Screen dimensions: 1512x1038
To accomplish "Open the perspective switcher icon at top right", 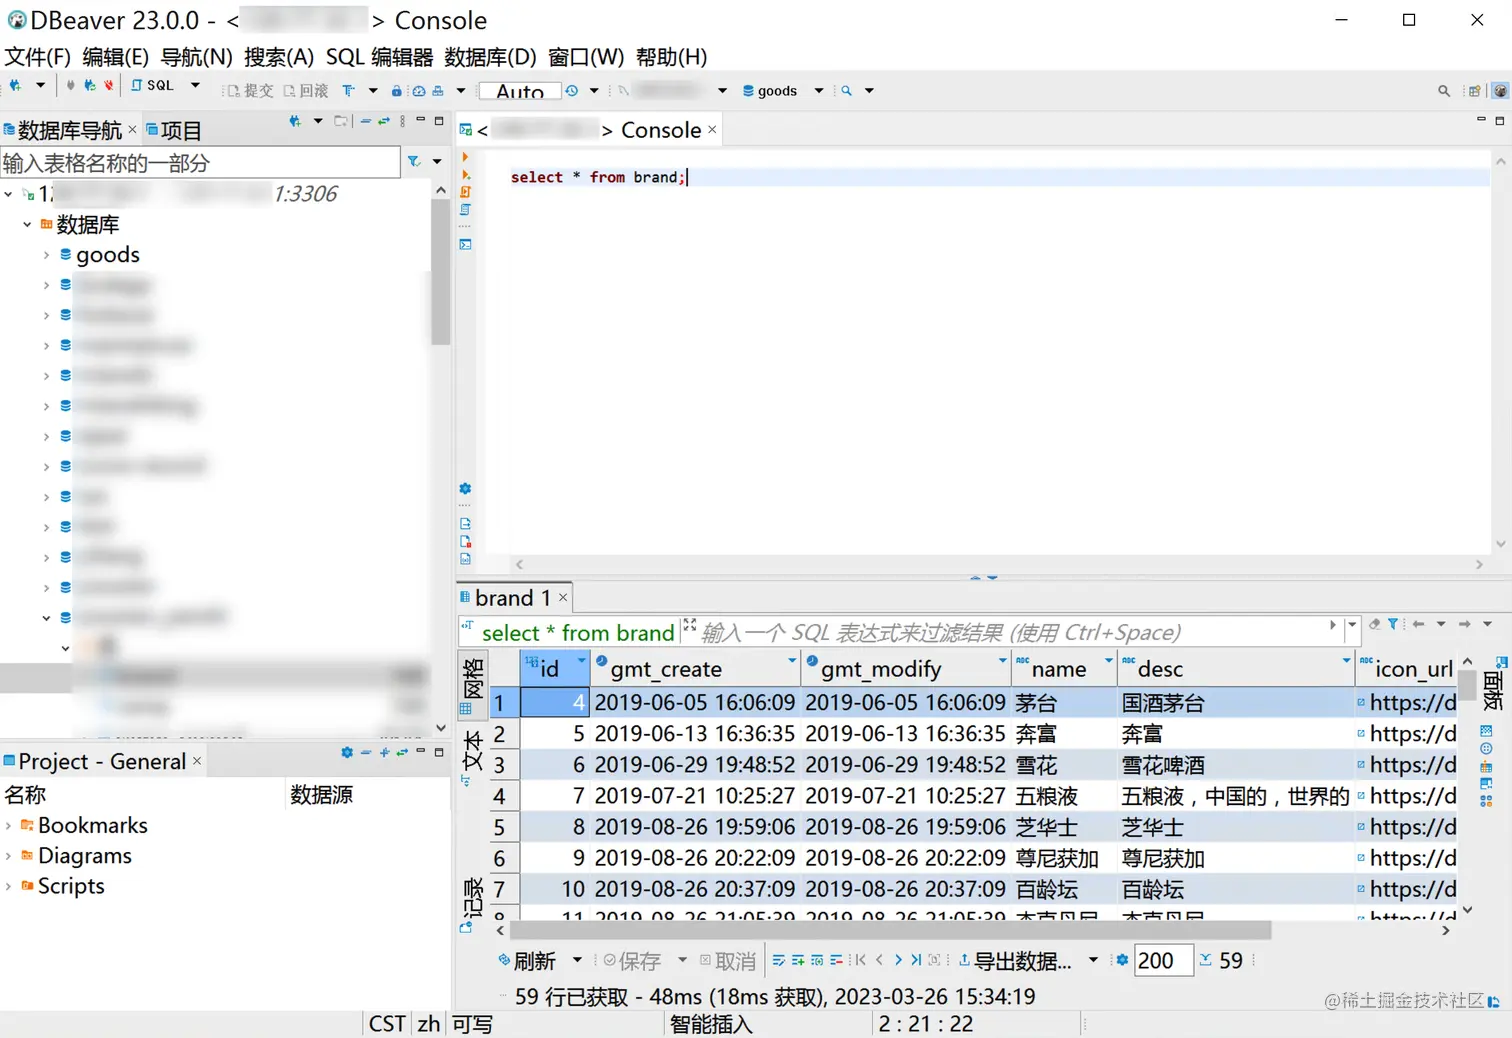I will 1474,91.
